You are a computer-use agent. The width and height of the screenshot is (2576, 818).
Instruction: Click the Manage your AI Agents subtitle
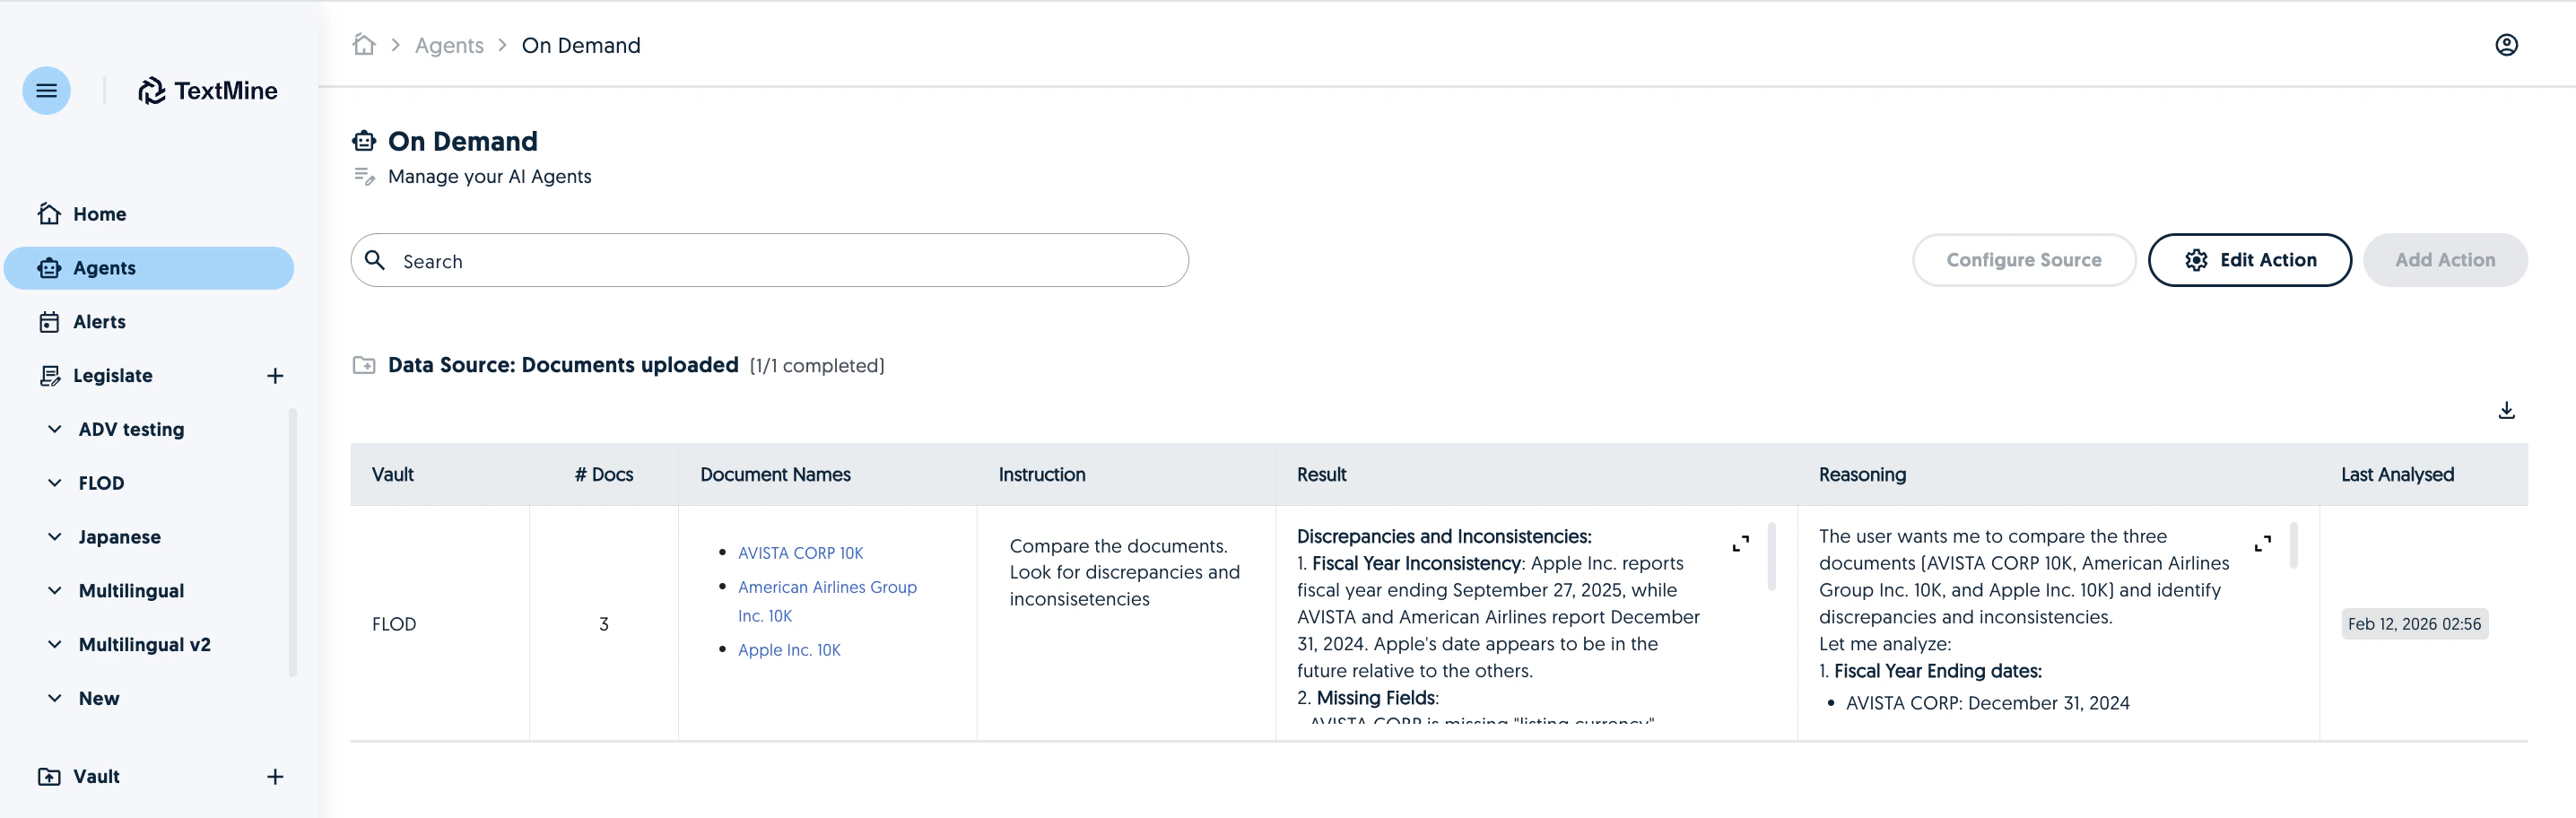pyautogui.click(x=489, y=177)
